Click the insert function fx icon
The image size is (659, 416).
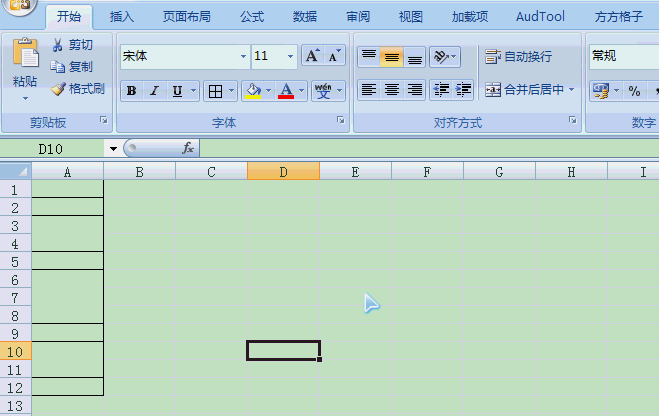187,148
